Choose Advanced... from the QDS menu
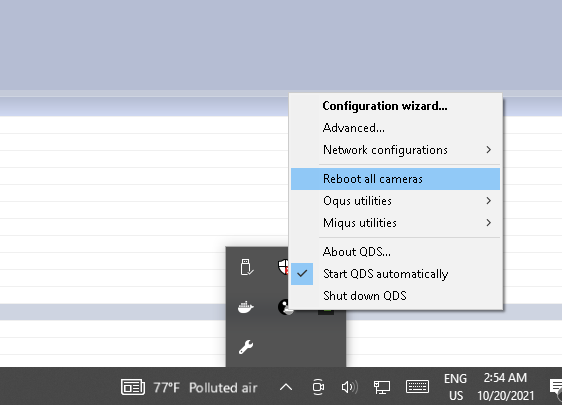The width and height of the screenshot is (562, 405). coord(395,128)
